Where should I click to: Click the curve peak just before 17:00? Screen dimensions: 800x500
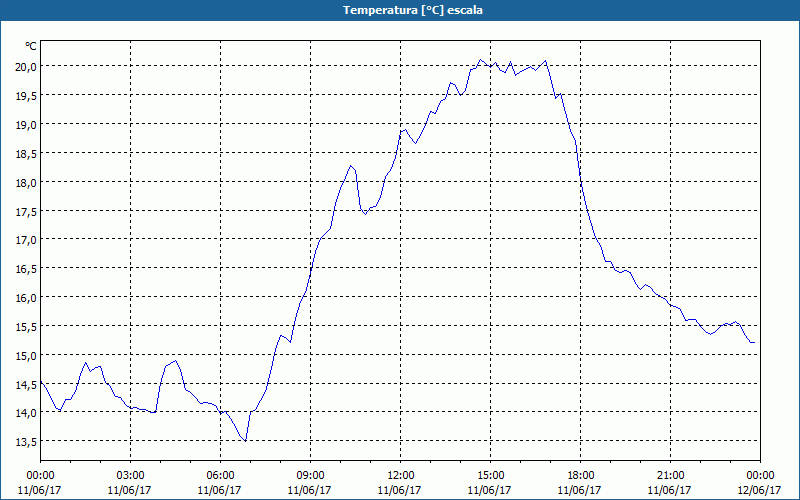coord(545,61)
